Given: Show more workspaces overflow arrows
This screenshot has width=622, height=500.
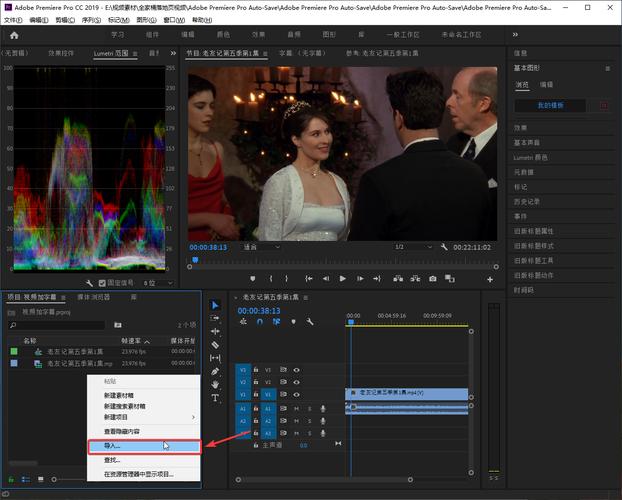Looking at the screenshot, I should 515,35.
